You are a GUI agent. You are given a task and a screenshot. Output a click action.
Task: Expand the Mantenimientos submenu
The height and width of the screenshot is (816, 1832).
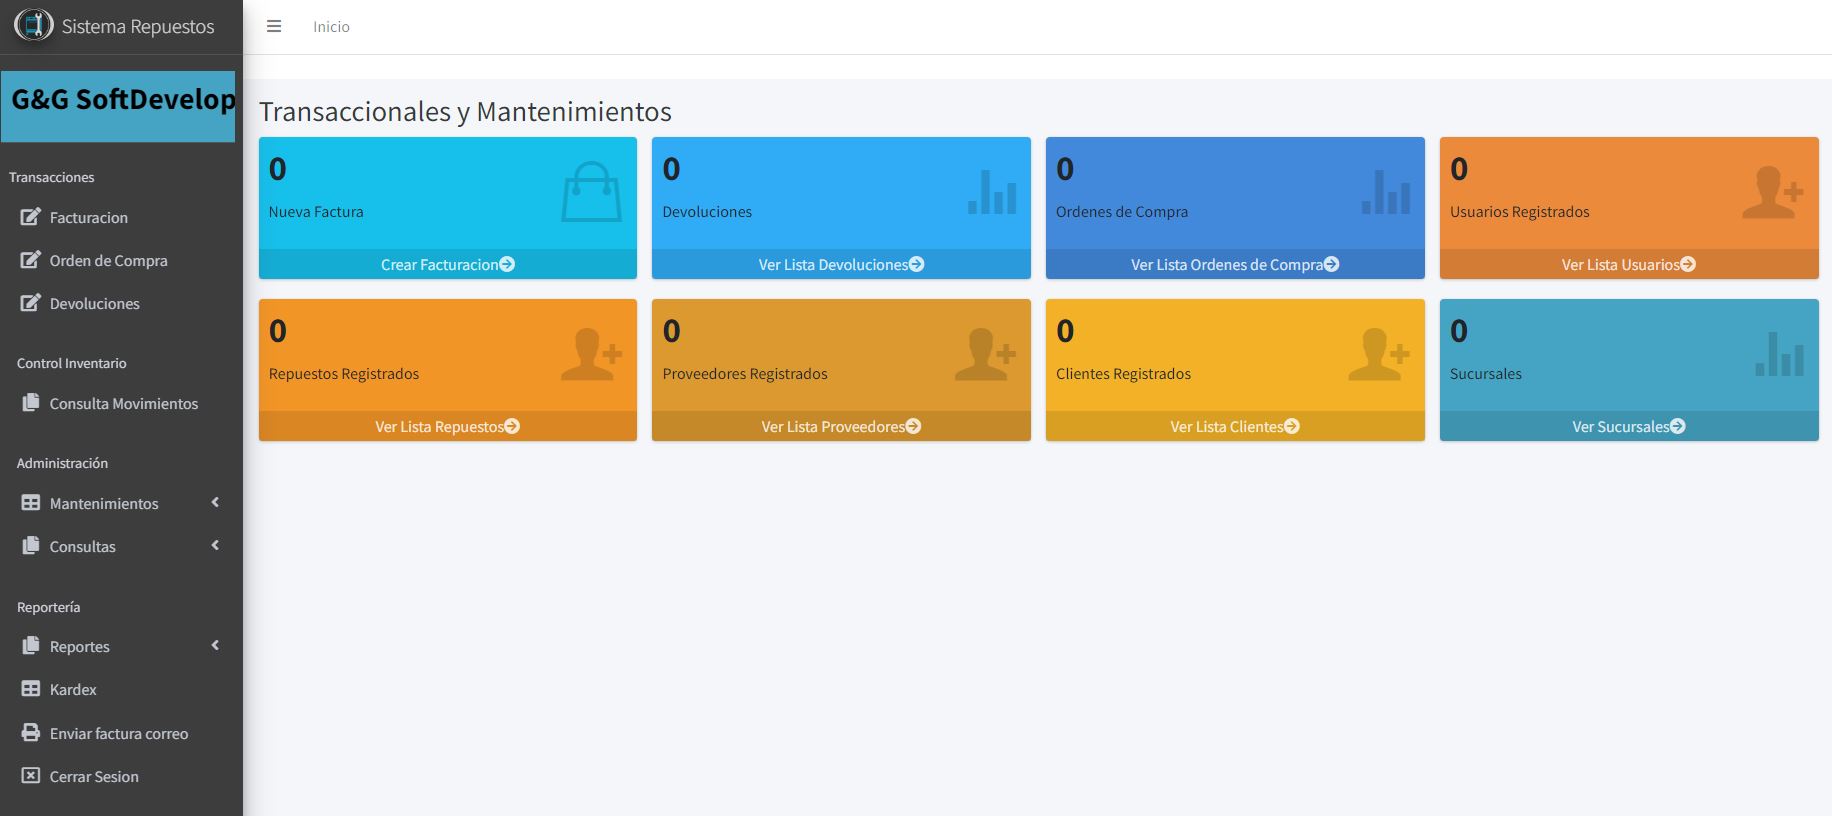pos(104,503)
